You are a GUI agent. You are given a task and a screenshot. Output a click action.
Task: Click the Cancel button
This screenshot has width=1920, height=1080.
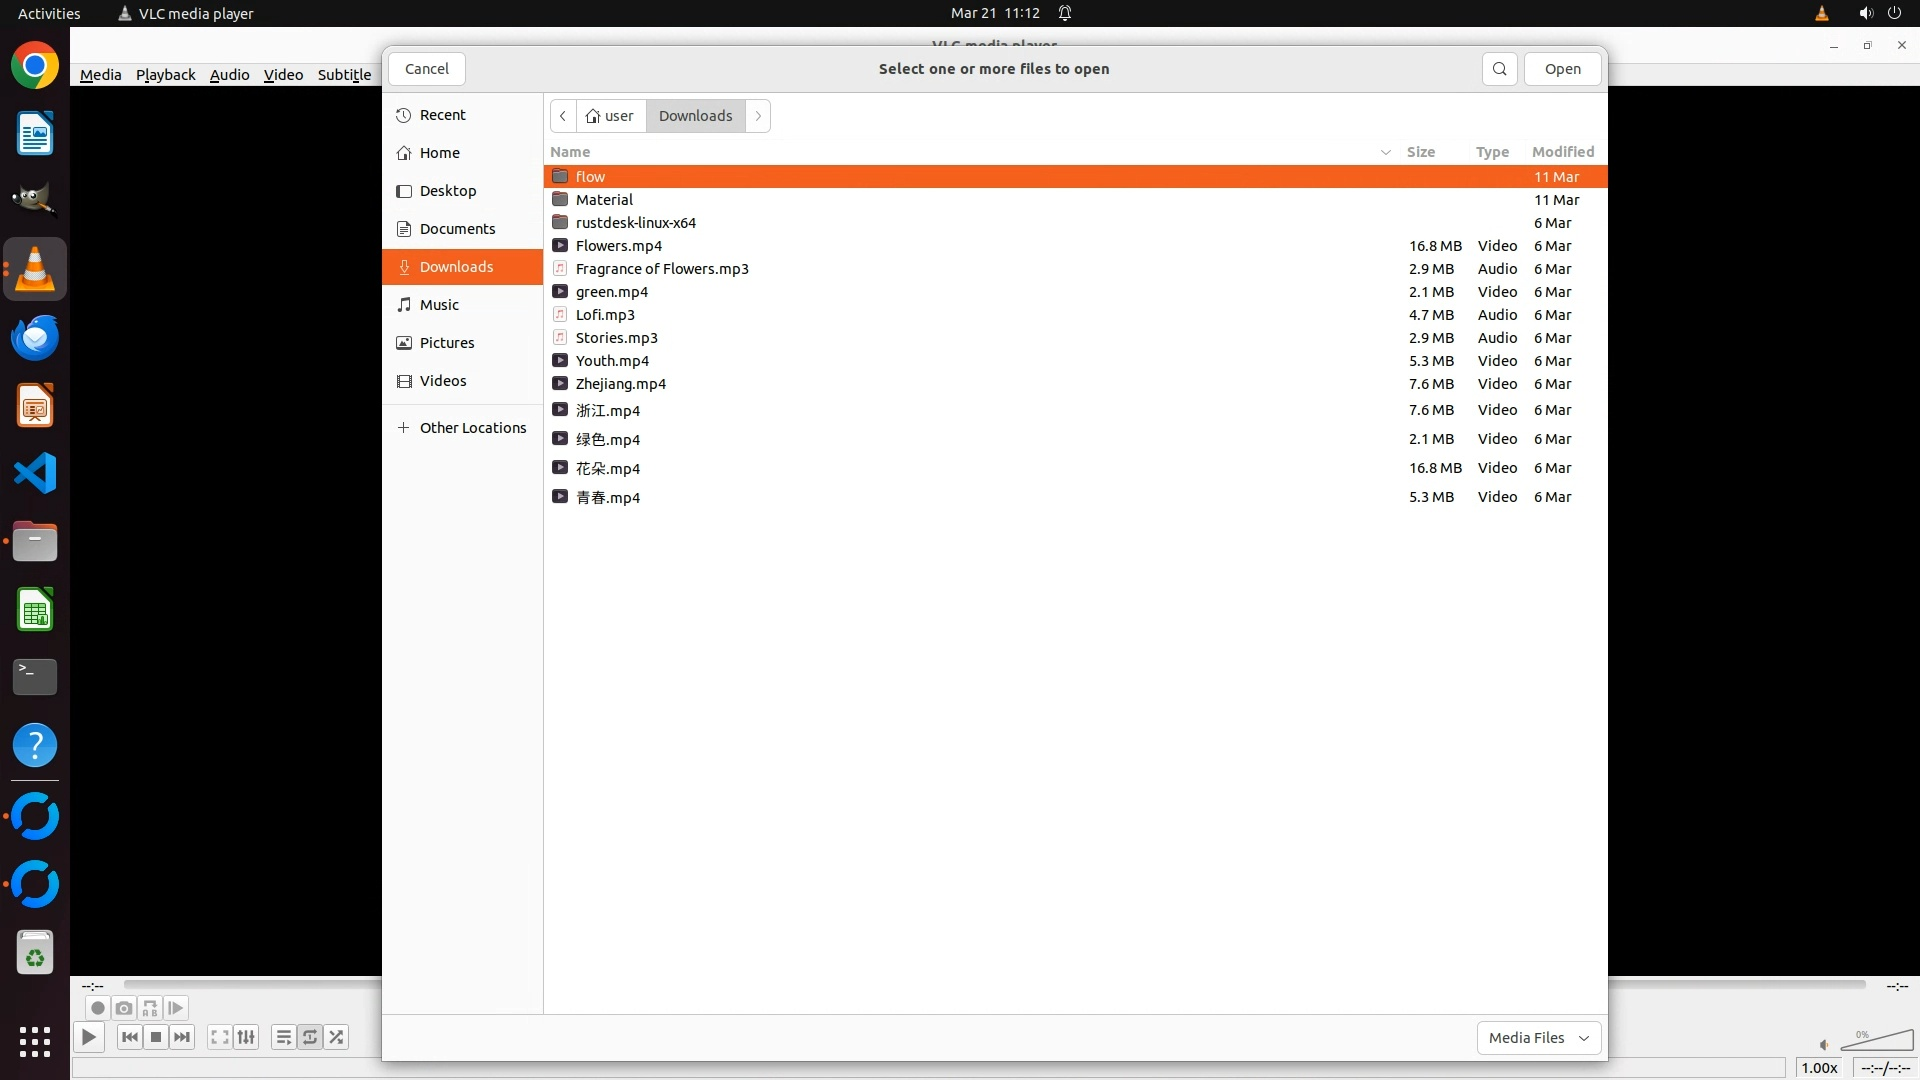pyautogui.click(x=427, y=69)
